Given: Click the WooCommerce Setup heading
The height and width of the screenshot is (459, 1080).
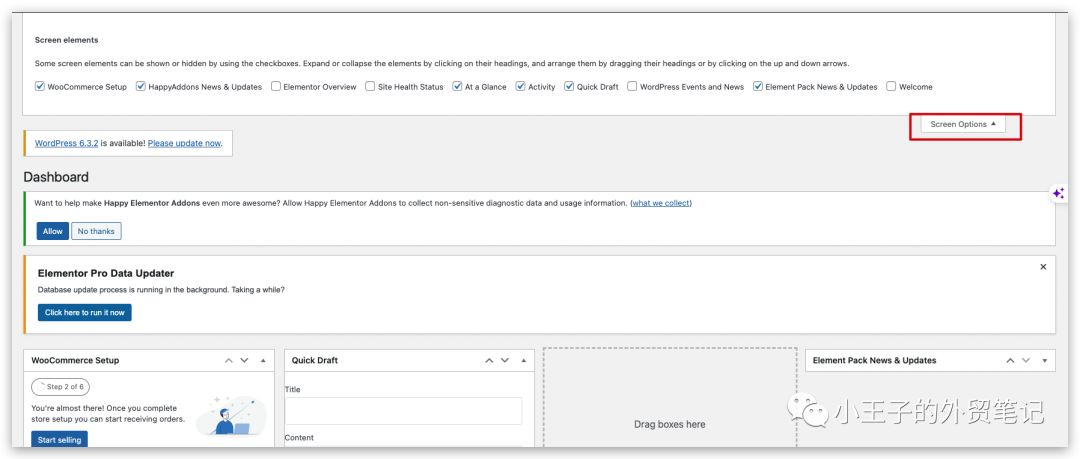Looking at the screenshot, I should pos(75,360).
